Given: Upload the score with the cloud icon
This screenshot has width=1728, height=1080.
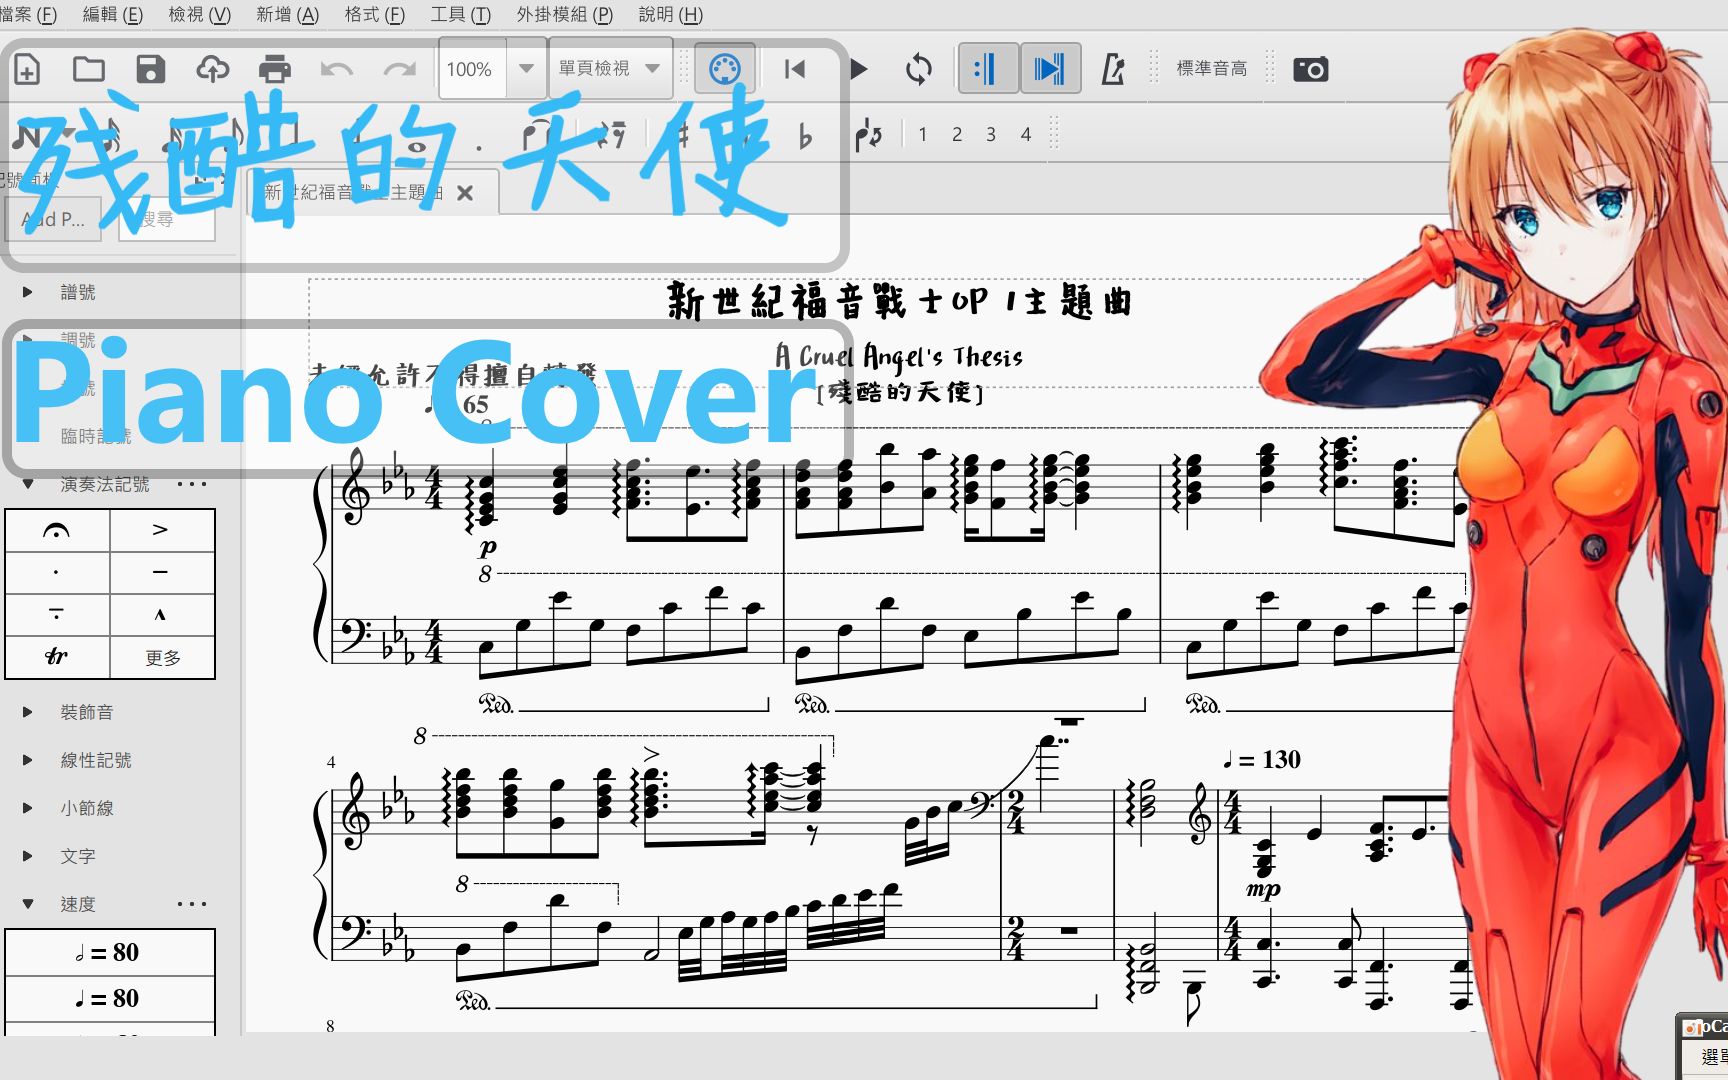Looking at the screenshot, I should point(212,69).
